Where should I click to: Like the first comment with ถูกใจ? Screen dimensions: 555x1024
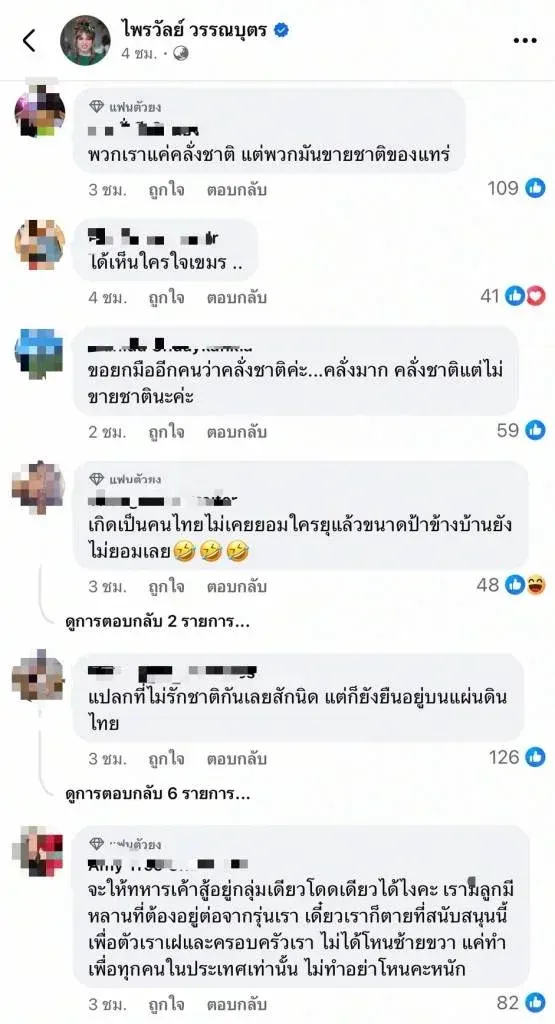(x=166, y=190)
